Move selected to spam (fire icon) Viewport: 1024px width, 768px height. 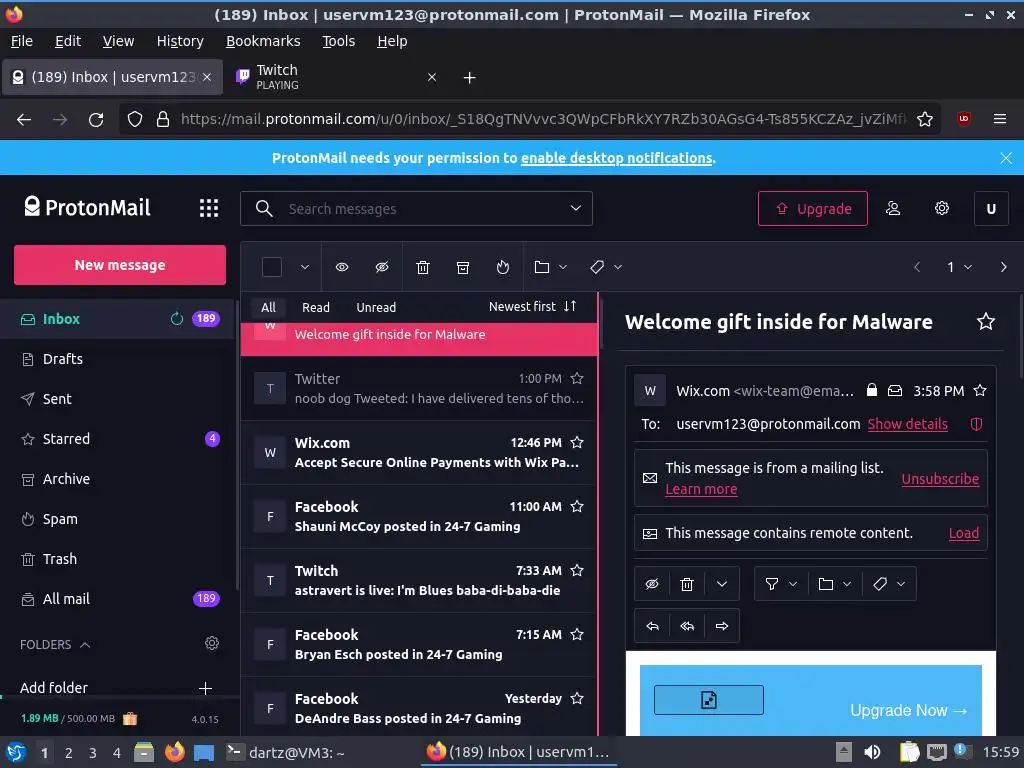pyautogui.click(x=502, y=267)
